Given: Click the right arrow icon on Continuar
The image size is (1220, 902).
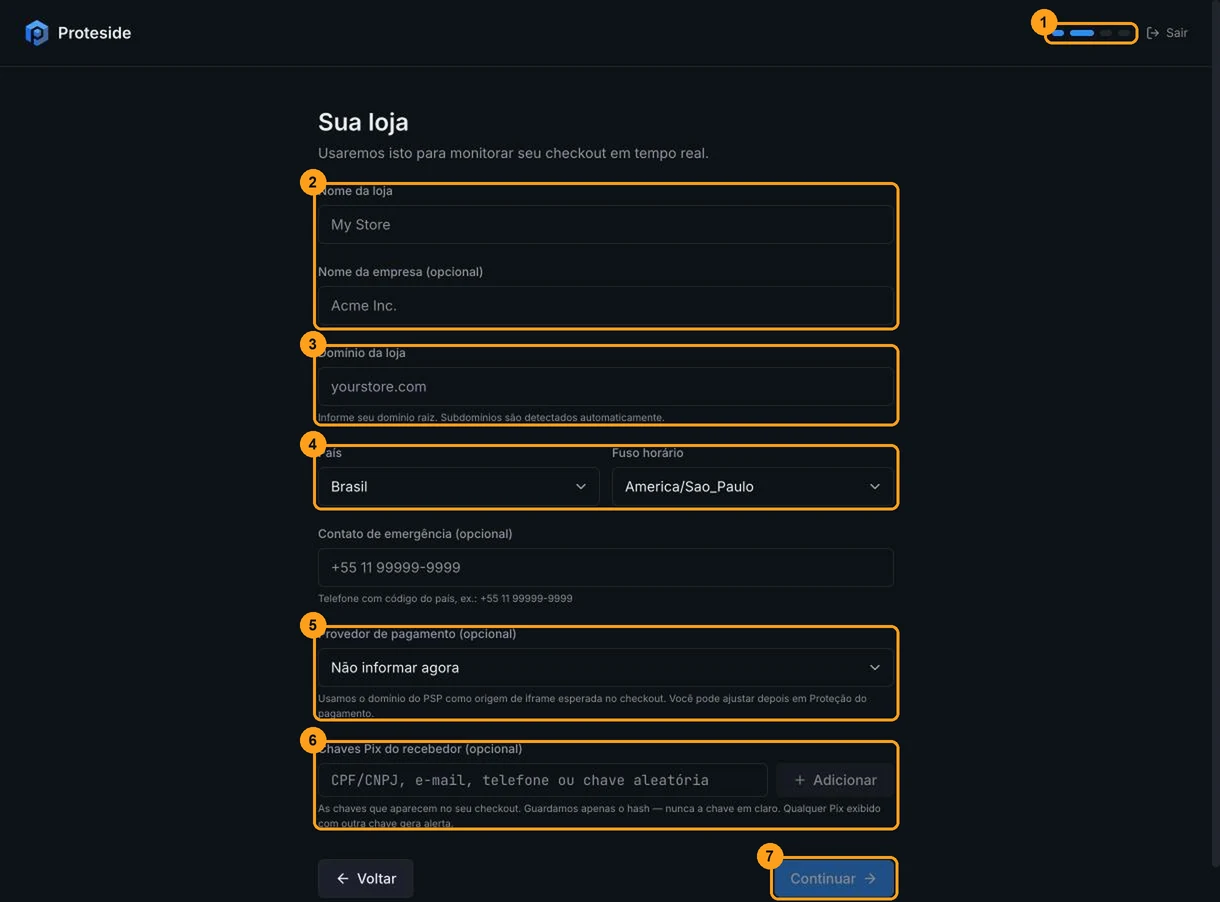Looking at the screenshot, I should 870,879.
